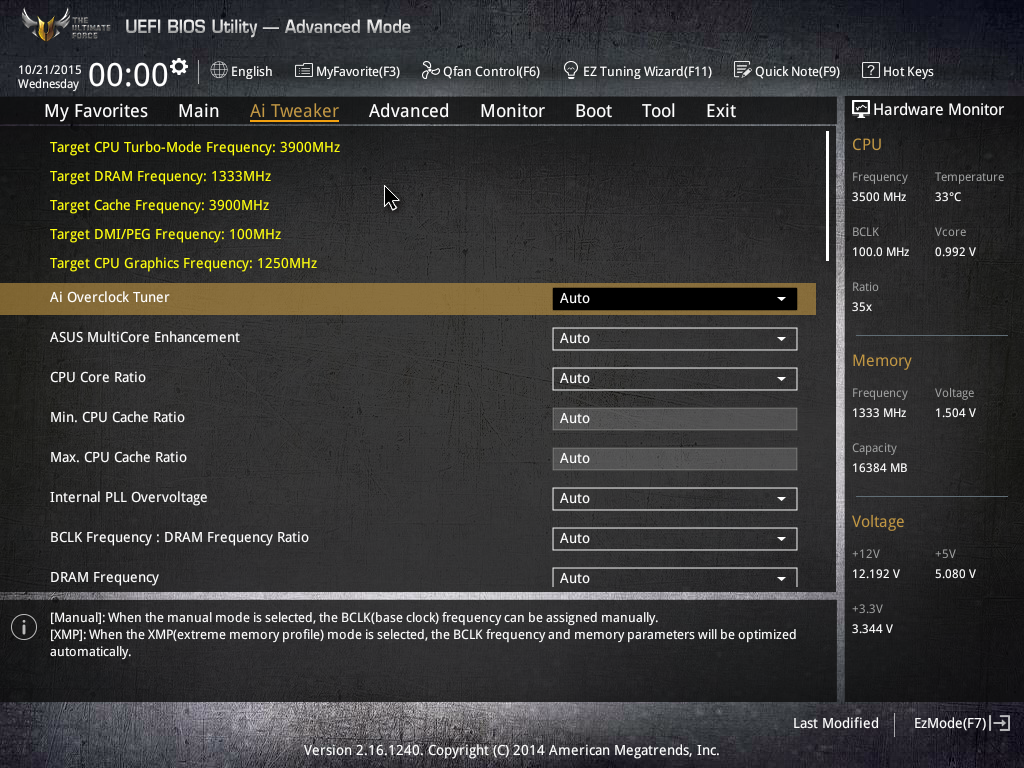The width and height of the screenshot is (1024, 768).
Task: Click Target CPU Turbo-Mode Frequency: 3900MHz
Action: tap(195, 147)
